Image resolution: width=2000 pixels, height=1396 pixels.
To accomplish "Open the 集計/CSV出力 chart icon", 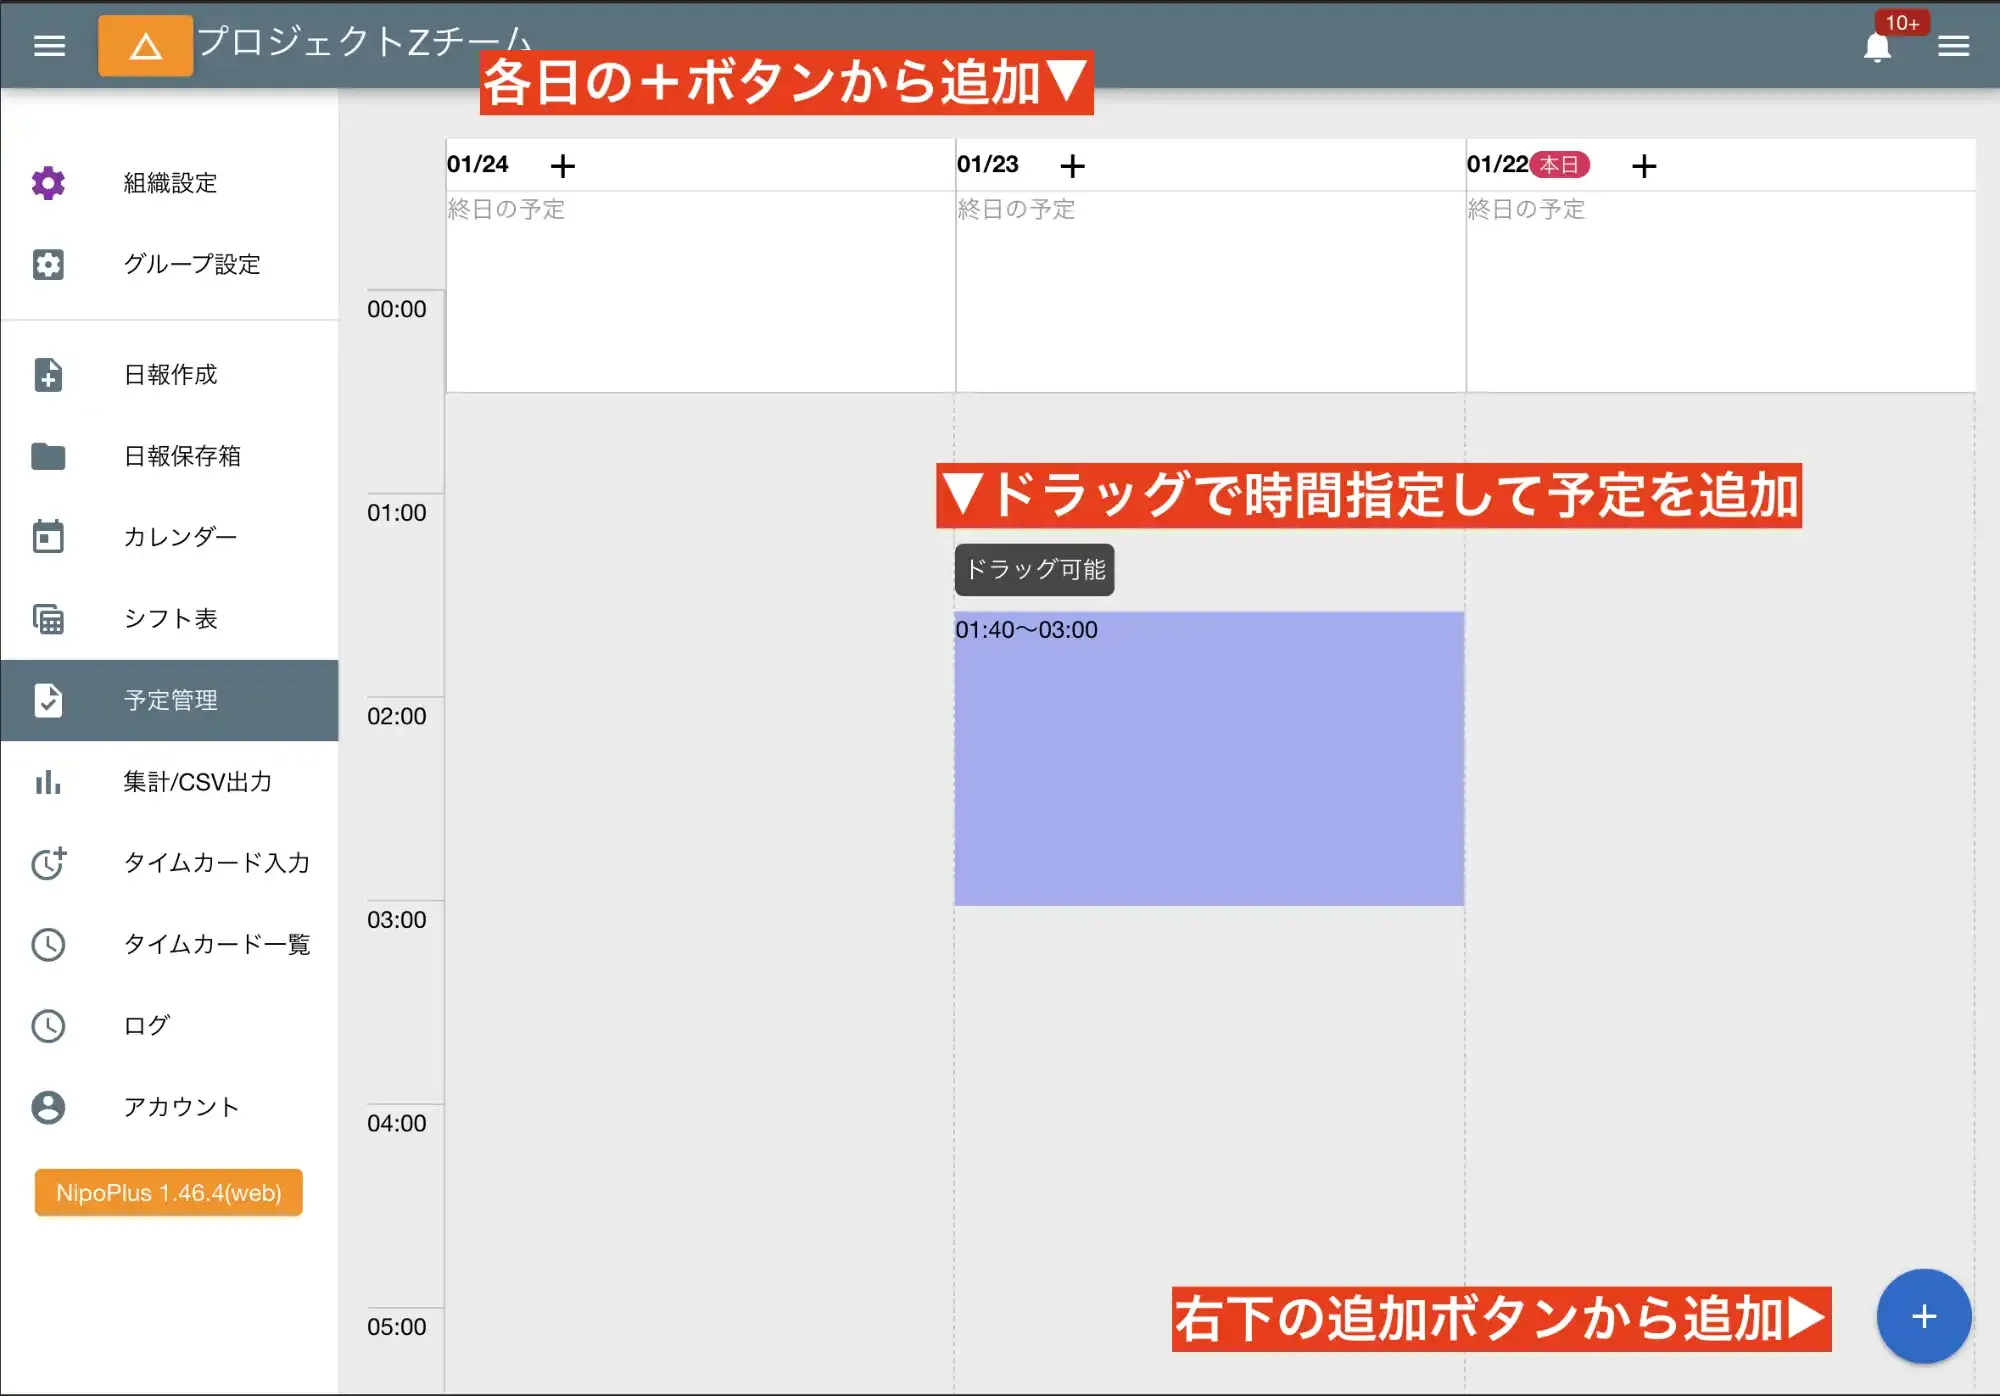I will pos(48,783).
